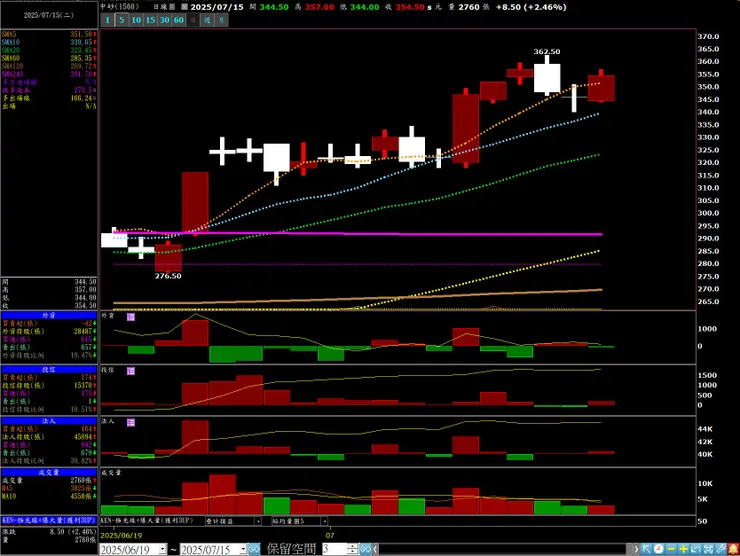Select the weekly chart period tab
Screen dimensions: 740x556
tap(207, 20)
